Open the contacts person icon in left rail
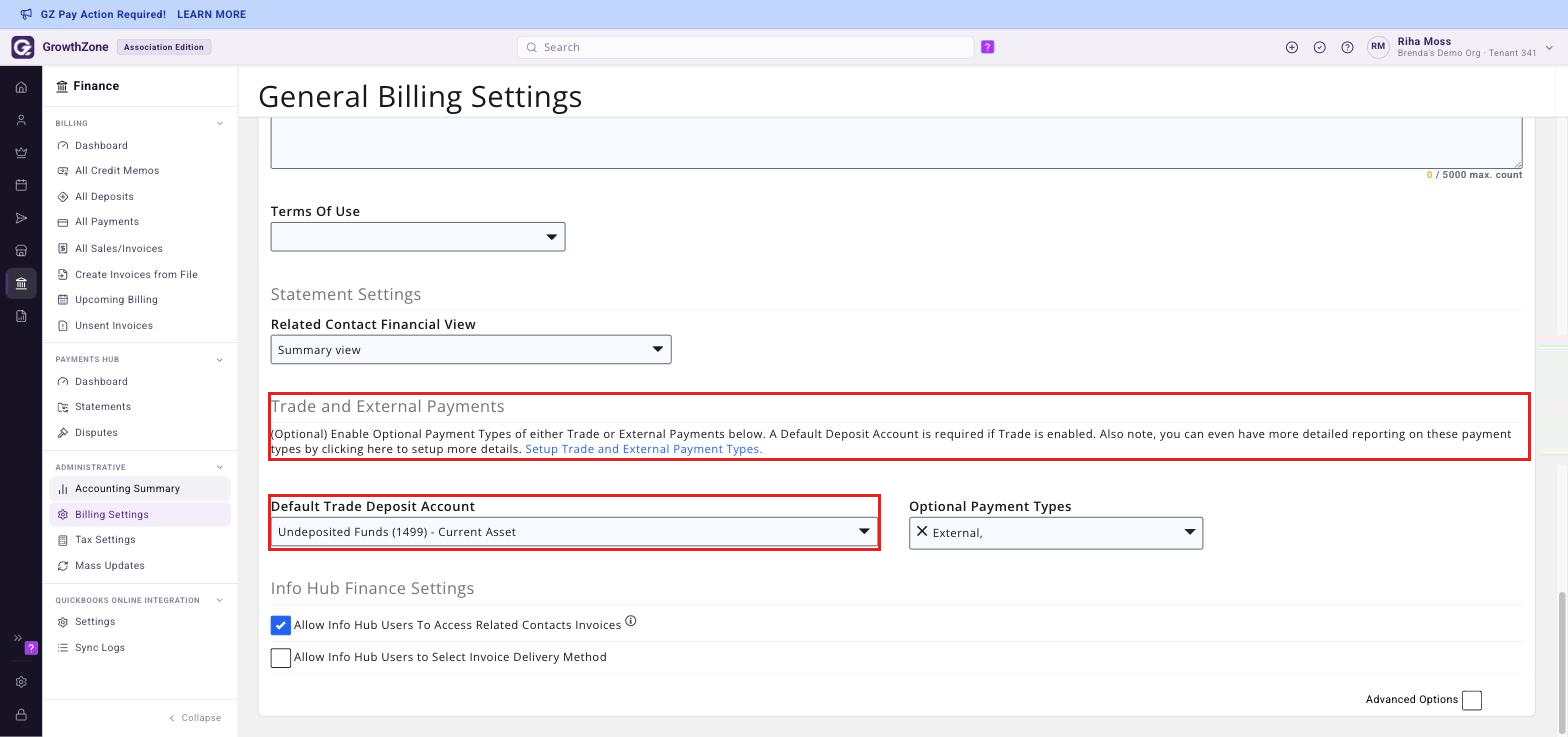Image resolution: width=1568 pixels, height=737 pixels. click(x=21, y=120)
